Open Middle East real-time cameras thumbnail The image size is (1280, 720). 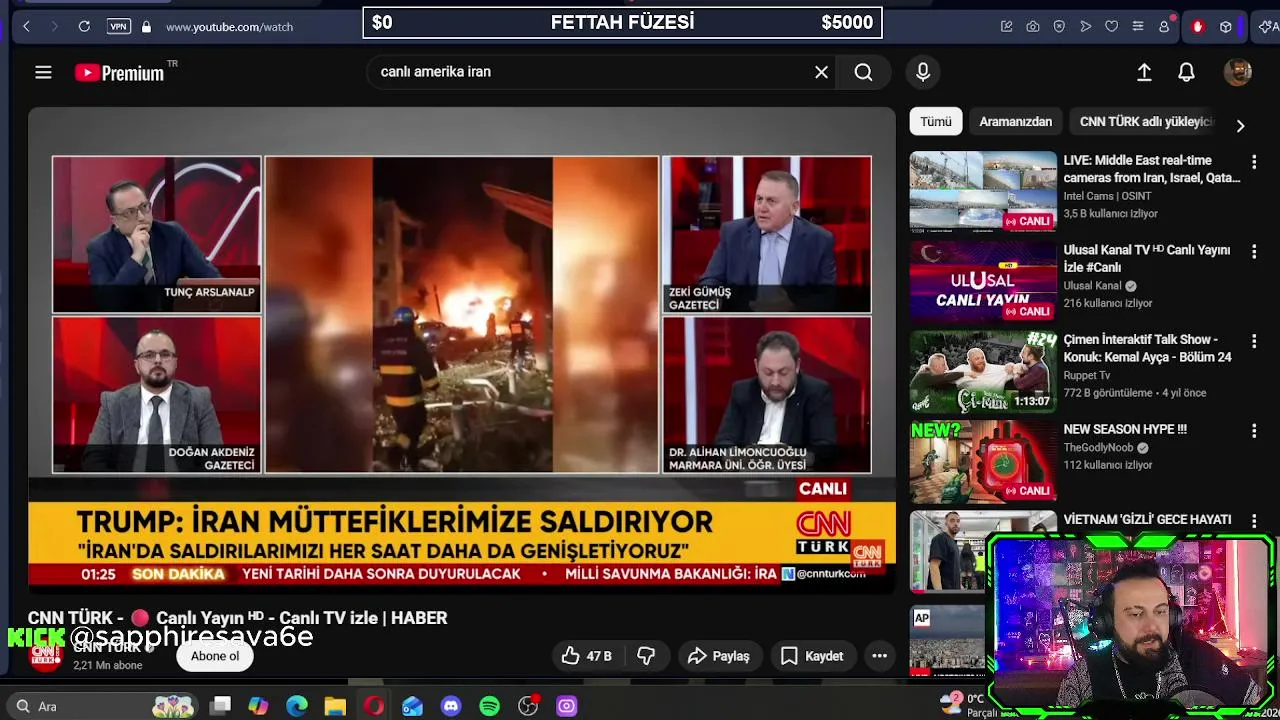coord(983,191)
